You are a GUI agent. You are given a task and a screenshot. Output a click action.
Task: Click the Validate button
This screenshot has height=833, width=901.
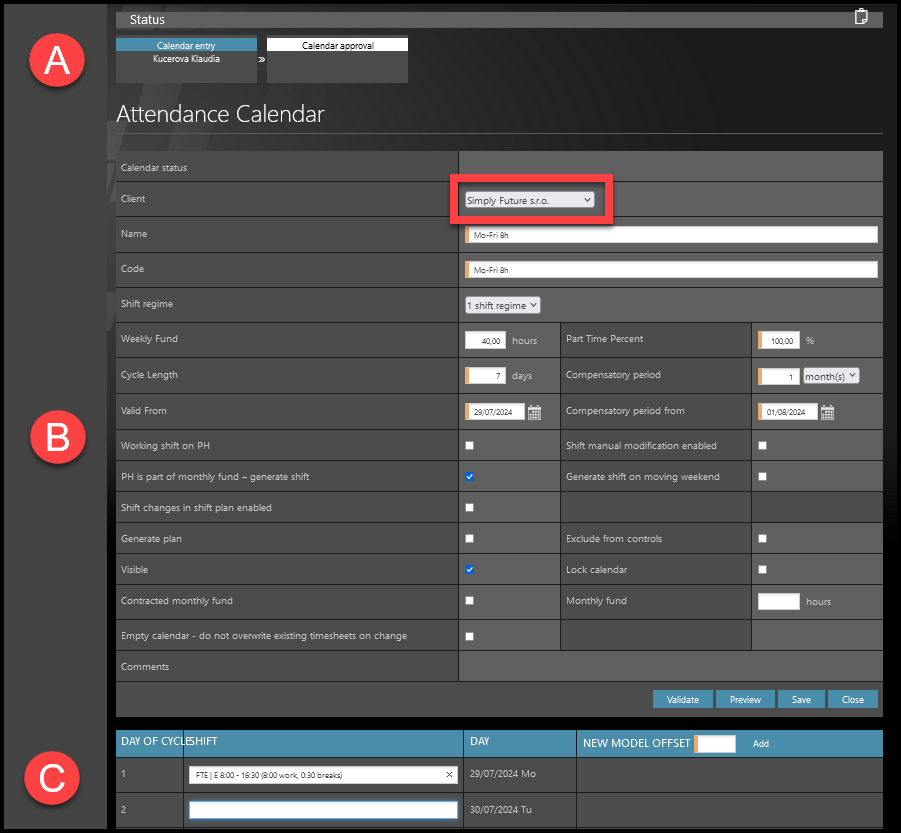(x=683, y=699)
